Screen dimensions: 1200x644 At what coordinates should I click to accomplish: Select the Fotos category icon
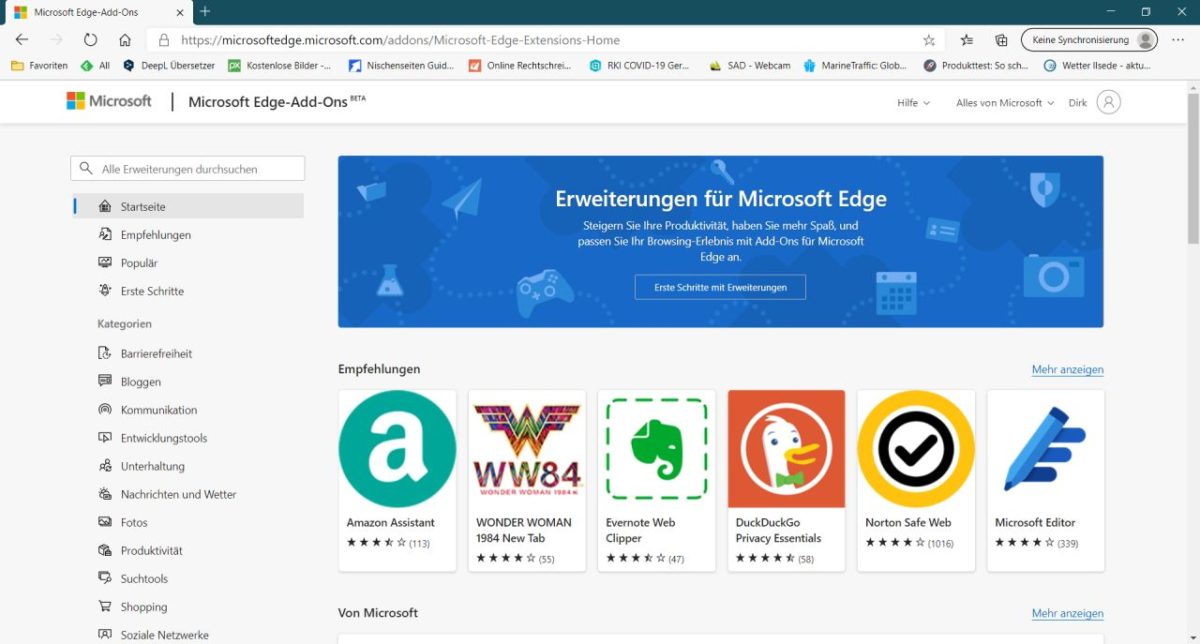tap(106, 522)
